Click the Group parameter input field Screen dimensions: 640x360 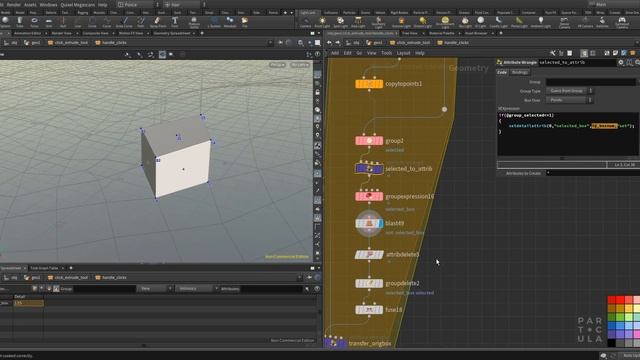click(590, 82)
